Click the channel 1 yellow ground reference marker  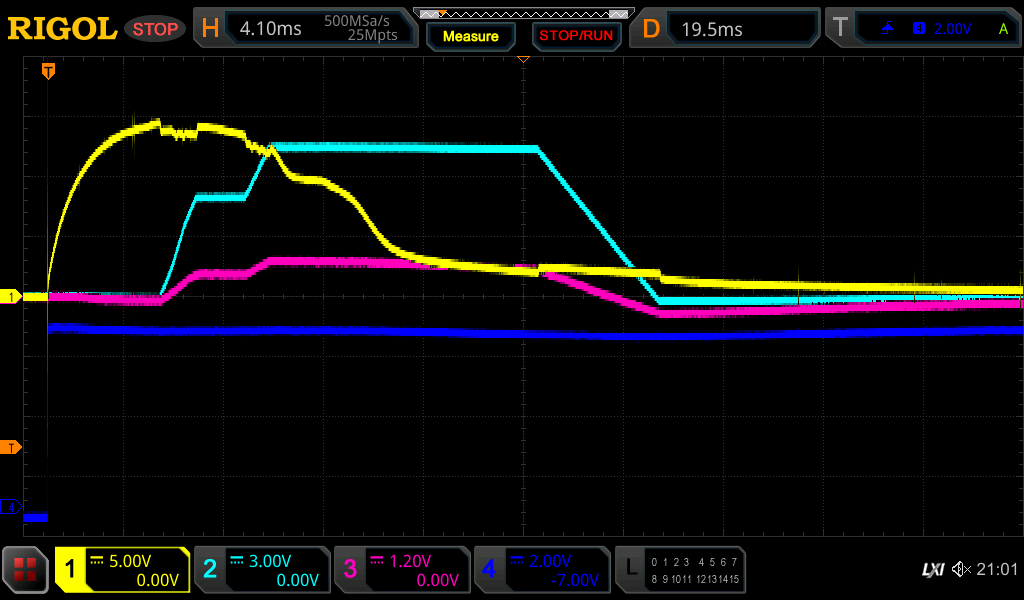pyautogui.click(x=11, y=297)
